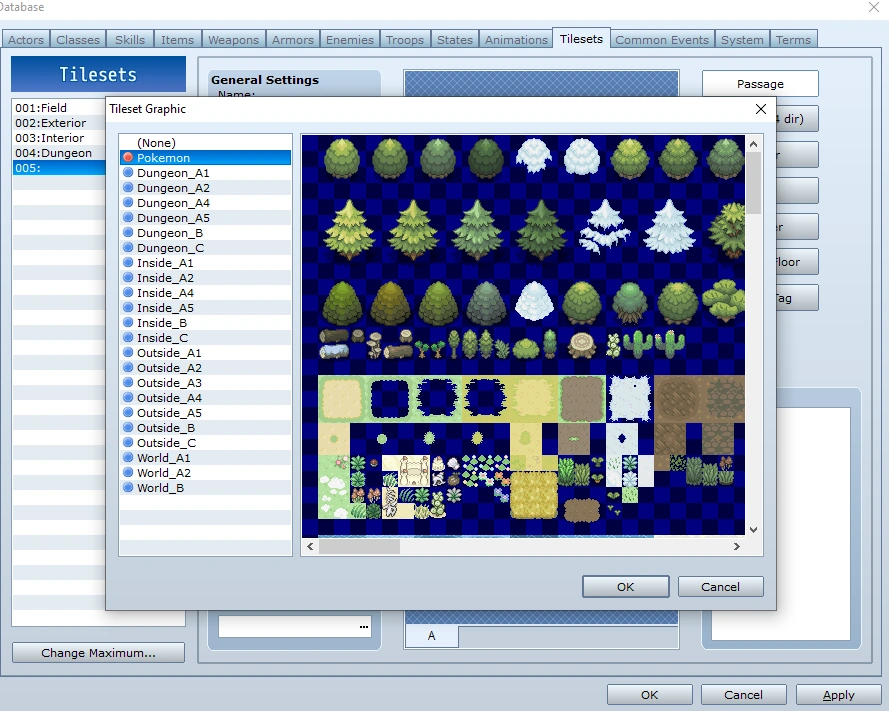Click the blue icon beside Dungeon_B
The image size is (889, 711).
(x=128, y=232)
